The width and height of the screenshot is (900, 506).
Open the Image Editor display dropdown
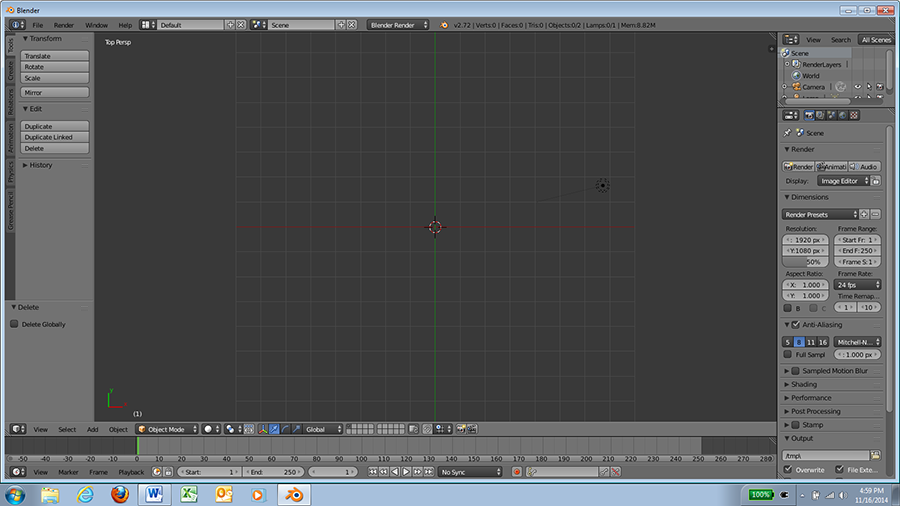pyautogui.click(x=843, y=181)
